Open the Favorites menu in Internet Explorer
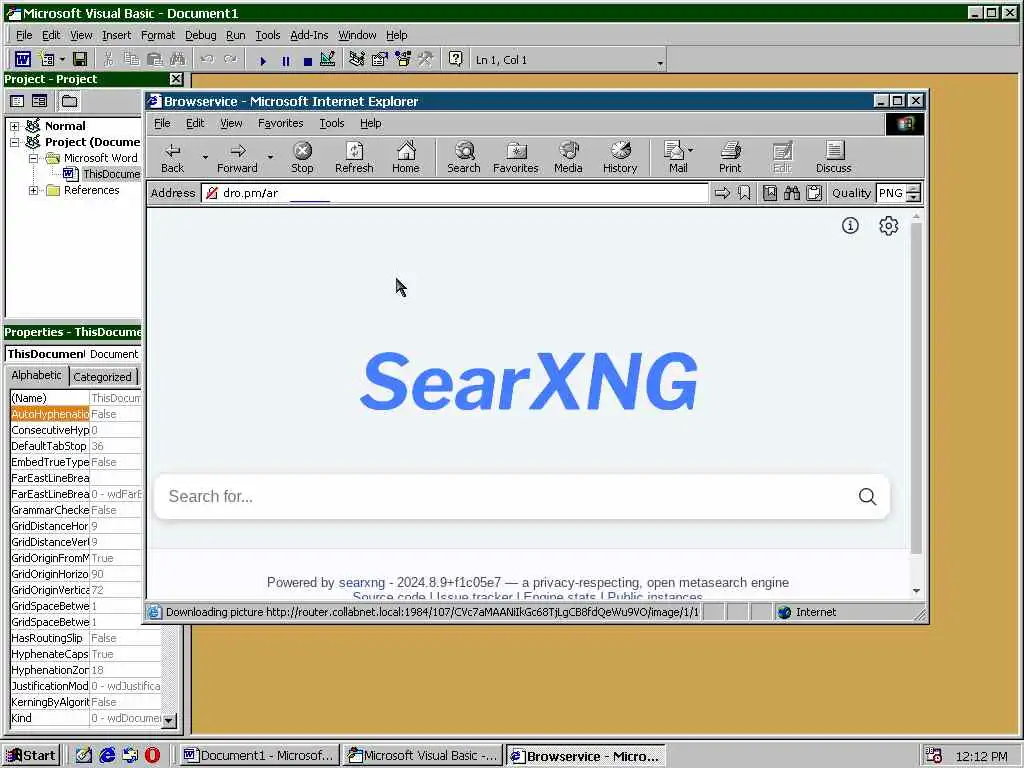This screenshot has height=768, width=1024. pyautogui.click(x=280, y=123)
